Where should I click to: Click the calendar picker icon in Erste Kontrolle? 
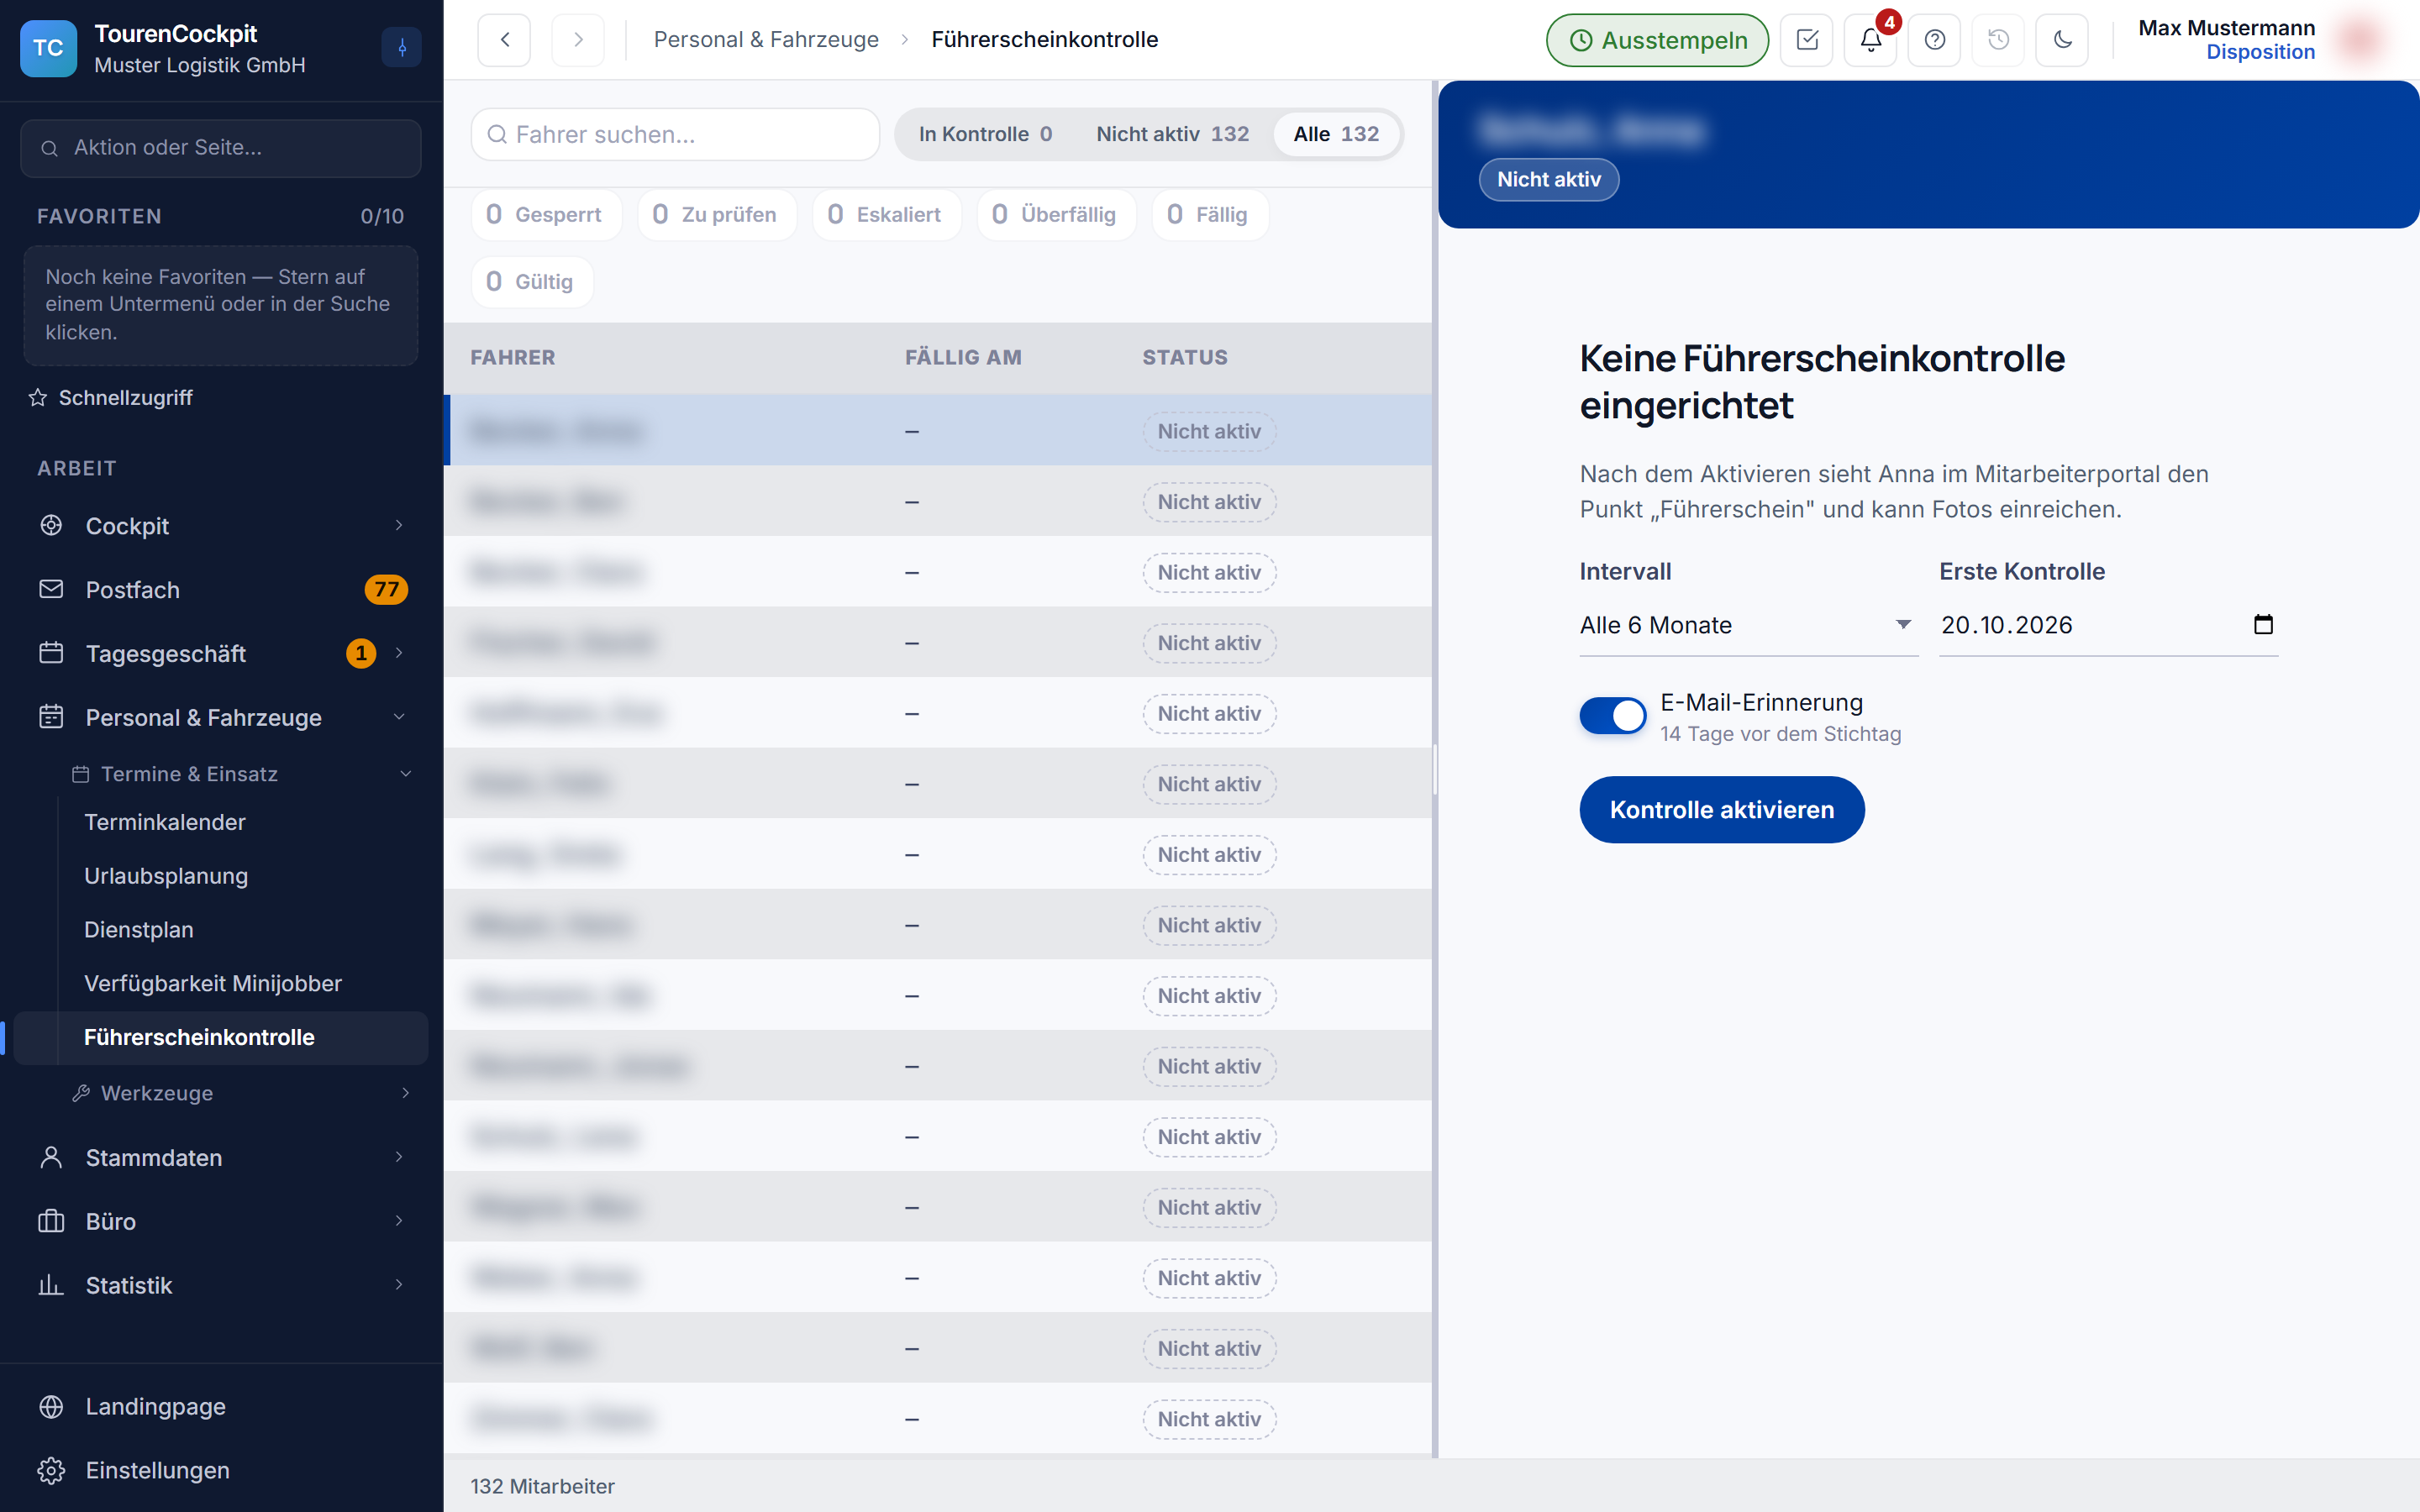pyautogui.click(x=2263, y=625)
